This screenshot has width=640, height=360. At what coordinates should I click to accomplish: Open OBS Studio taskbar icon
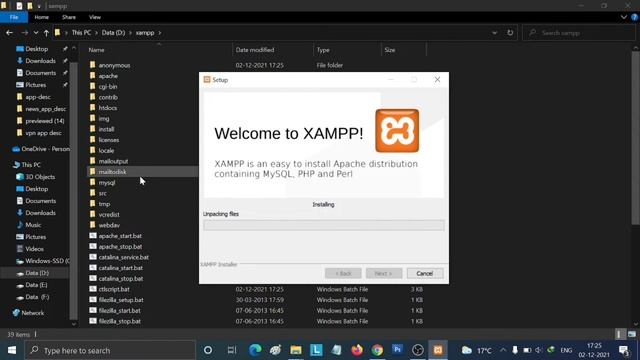(x=418, y=350)
